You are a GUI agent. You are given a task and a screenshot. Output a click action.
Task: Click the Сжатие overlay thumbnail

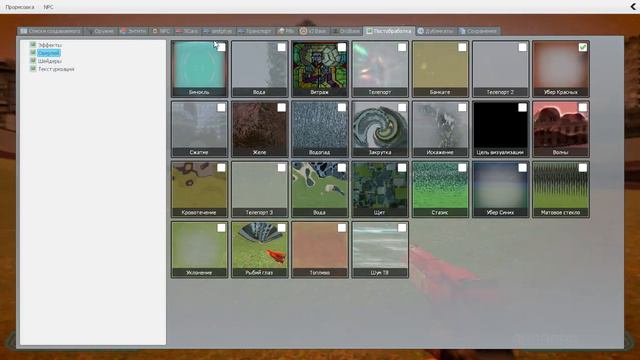pos(199,129)
